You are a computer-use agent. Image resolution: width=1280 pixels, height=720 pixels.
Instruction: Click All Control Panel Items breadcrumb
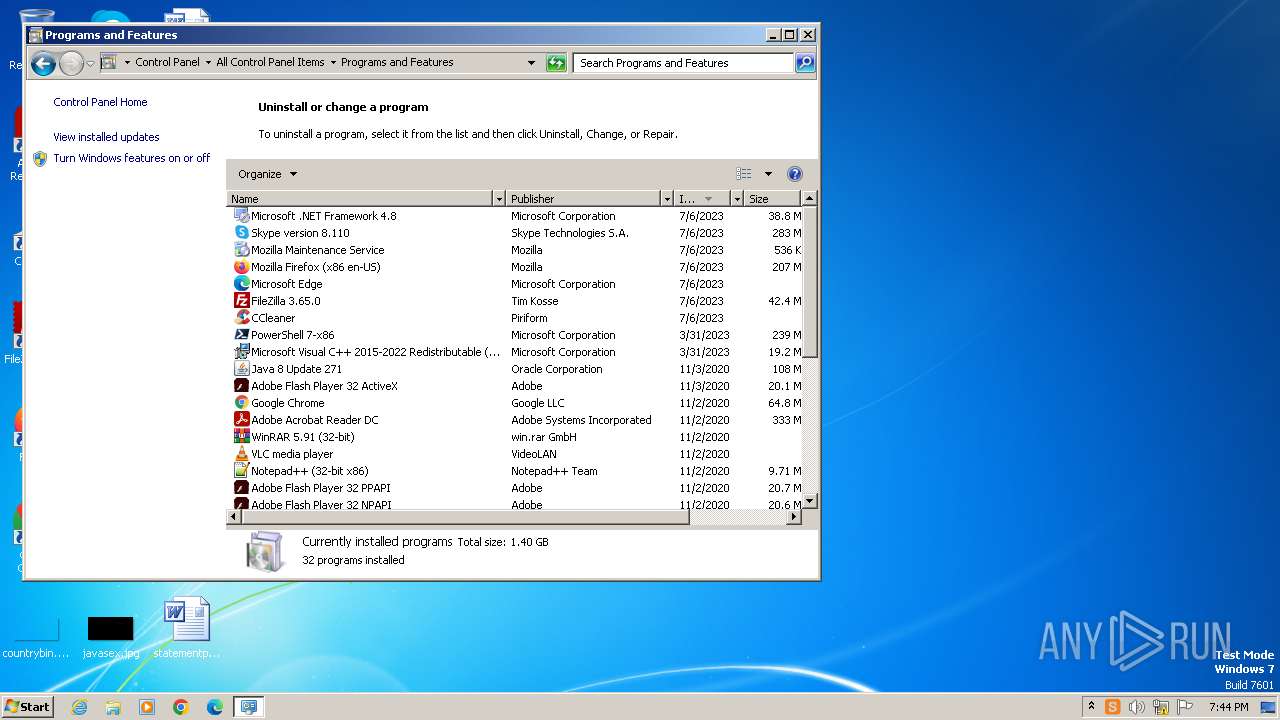tap(270, 62)
